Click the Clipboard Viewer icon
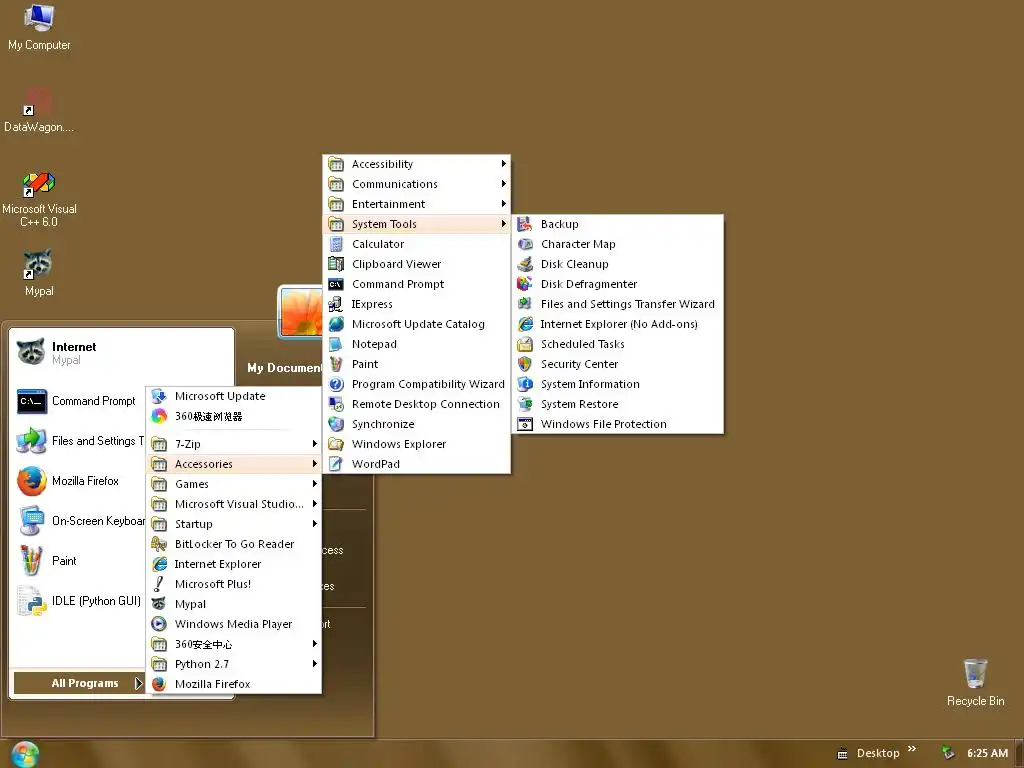Image resolution: width=1024 pixels, height=768 pixels. [336, 264]
